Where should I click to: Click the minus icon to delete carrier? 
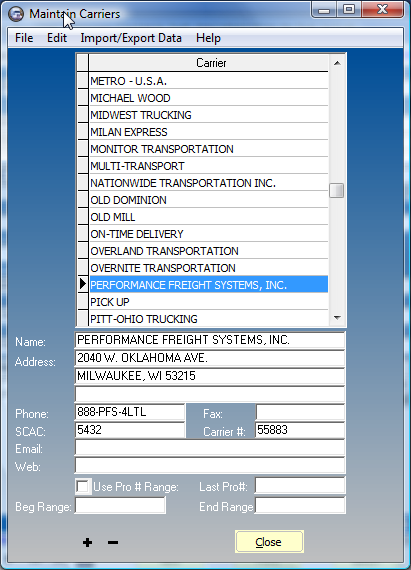click(x=113, y=542)
